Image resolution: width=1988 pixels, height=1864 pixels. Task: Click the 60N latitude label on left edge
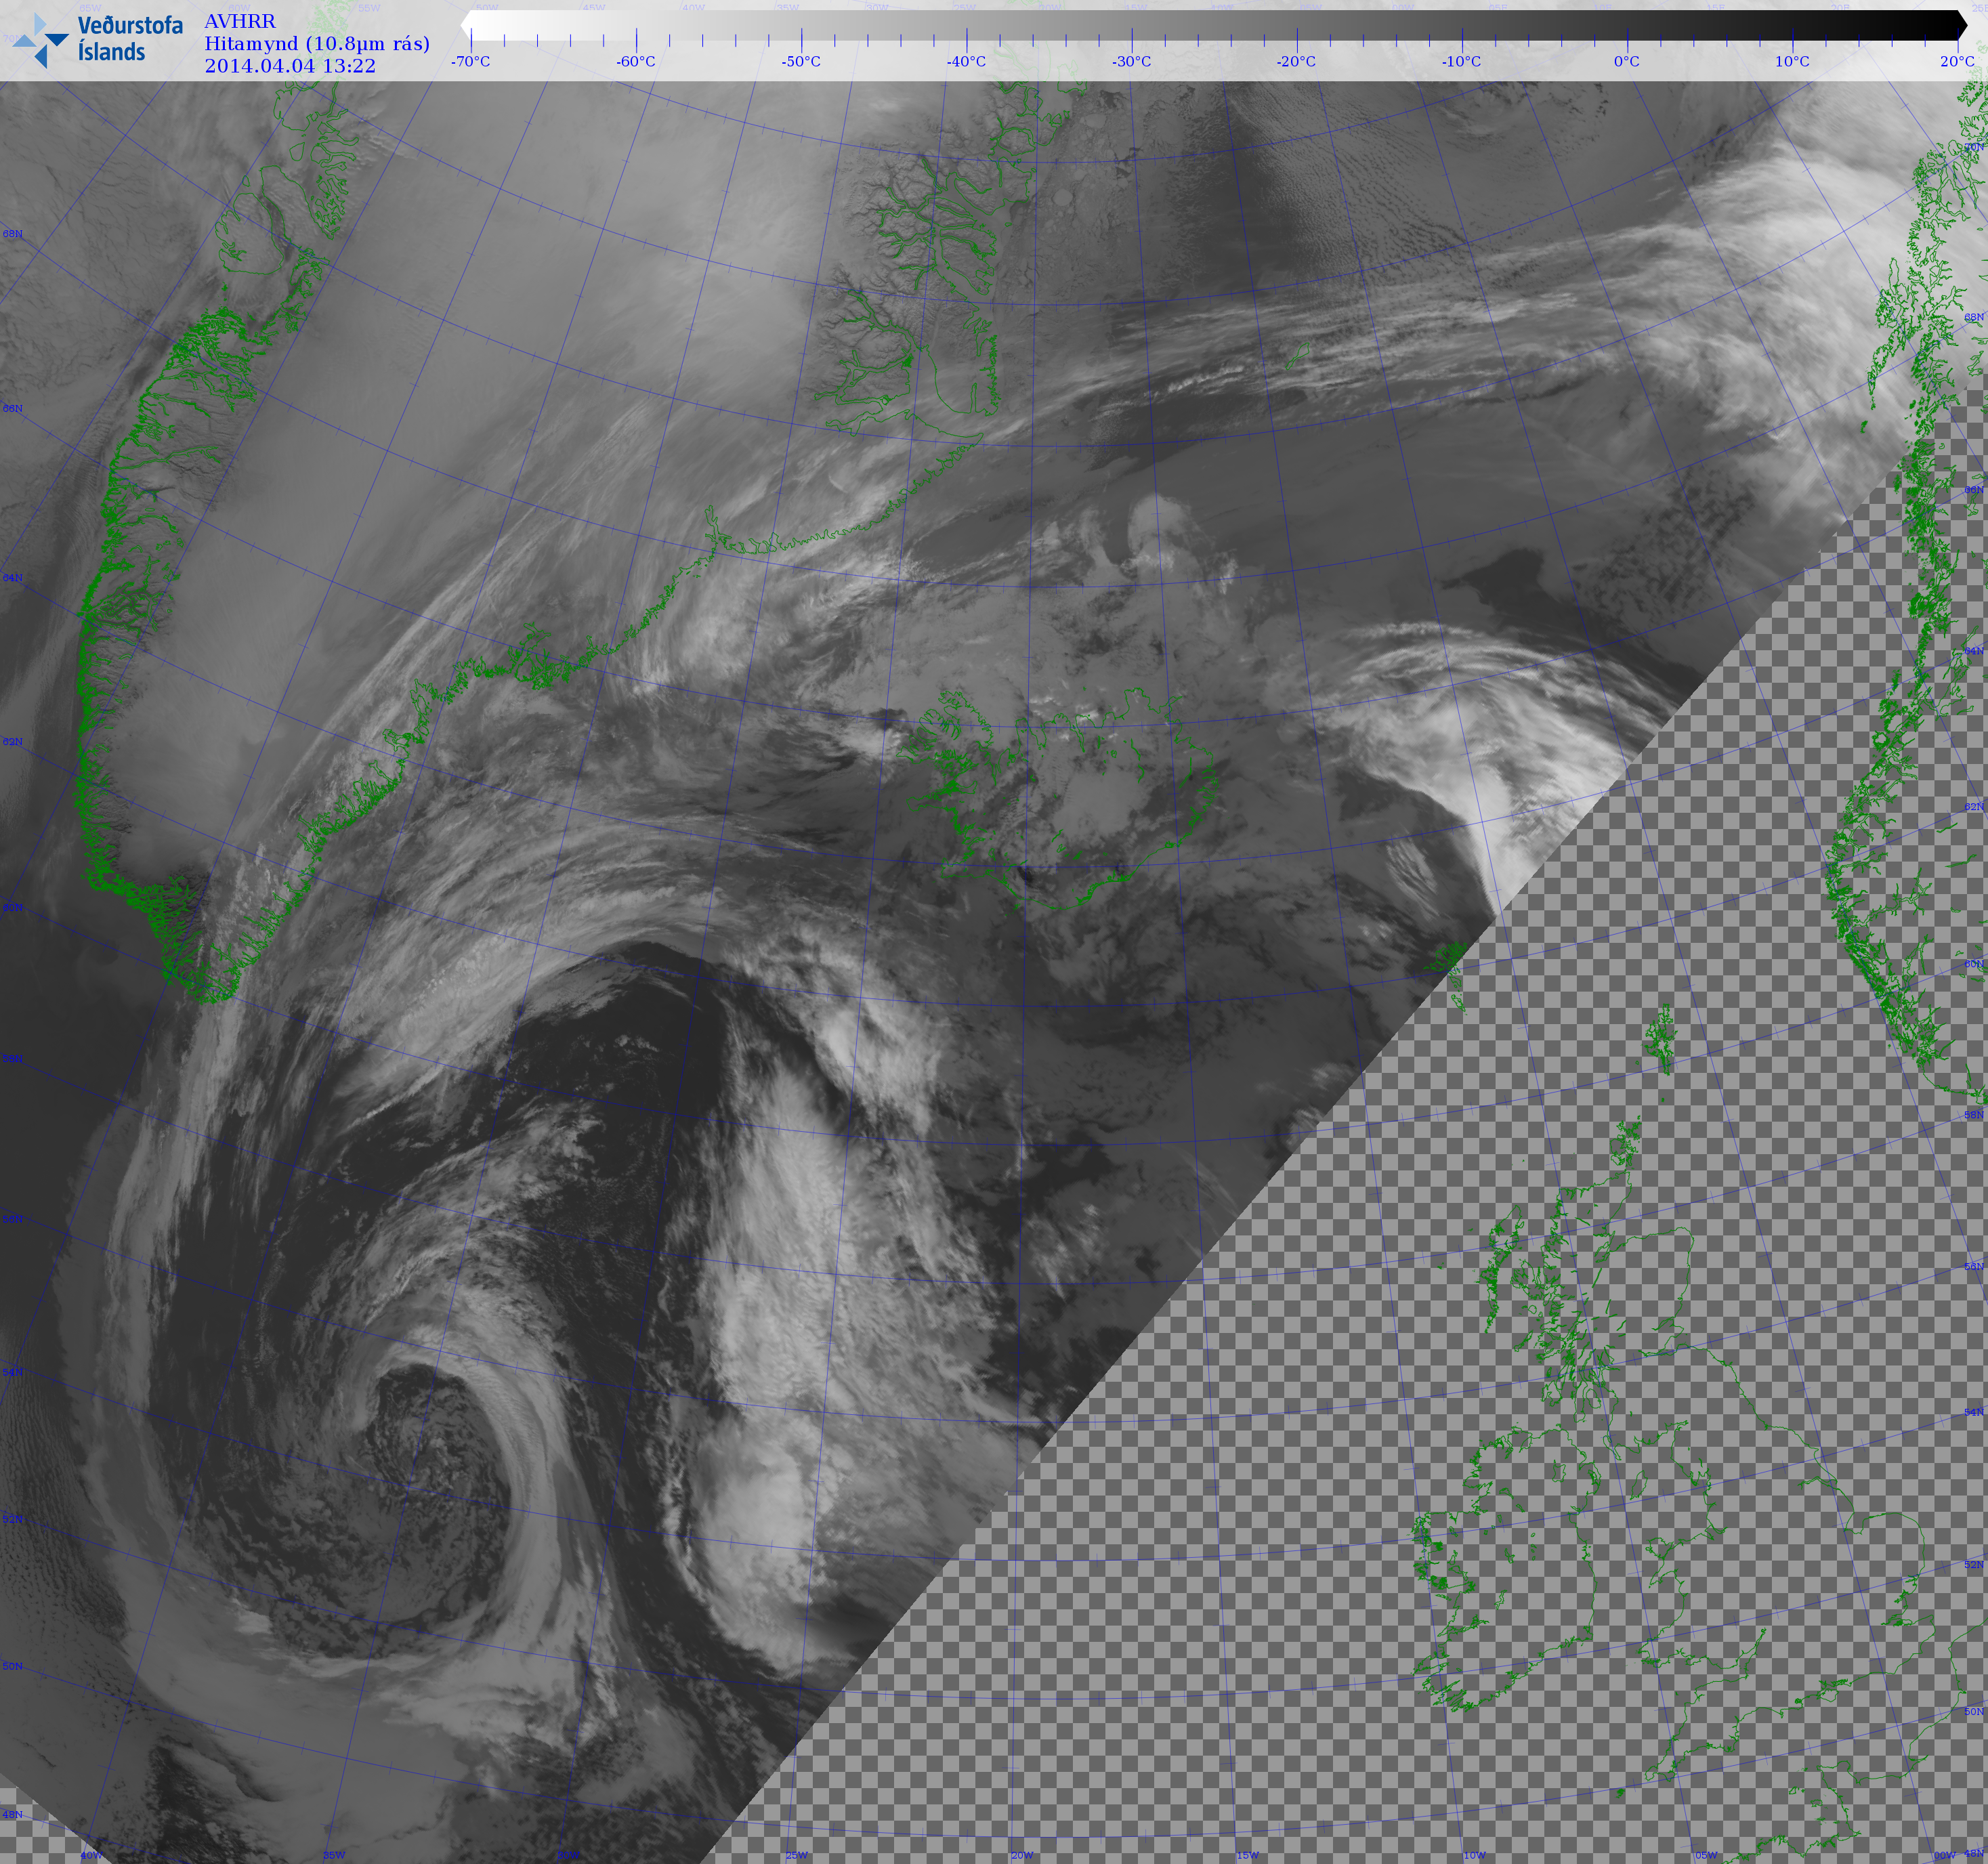tap(12, 908)
